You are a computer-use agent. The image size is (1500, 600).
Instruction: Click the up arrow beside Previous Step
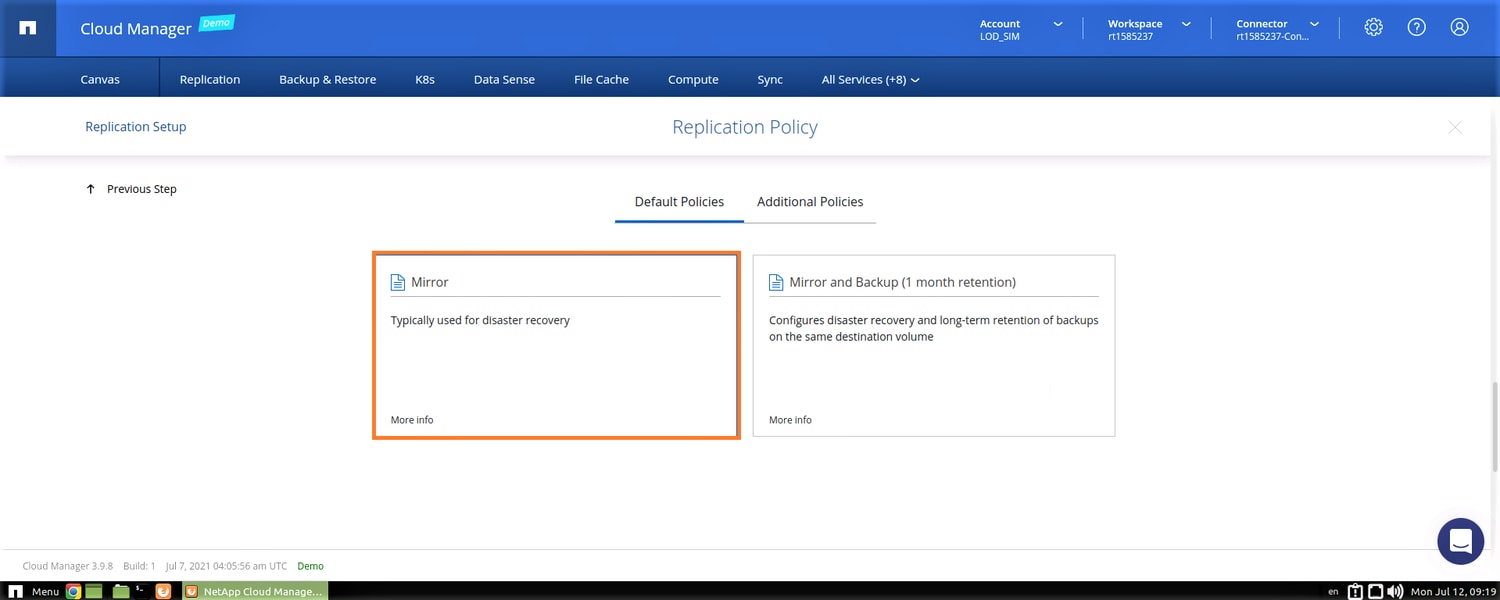[x=91, y=189]
